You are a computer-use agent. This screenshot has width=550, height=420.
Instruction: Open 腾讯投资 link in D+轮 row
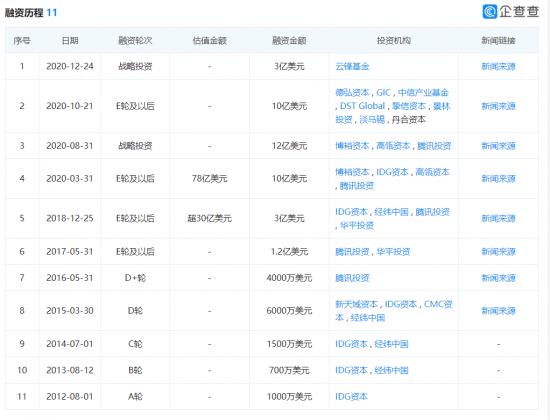pos(352,278)
